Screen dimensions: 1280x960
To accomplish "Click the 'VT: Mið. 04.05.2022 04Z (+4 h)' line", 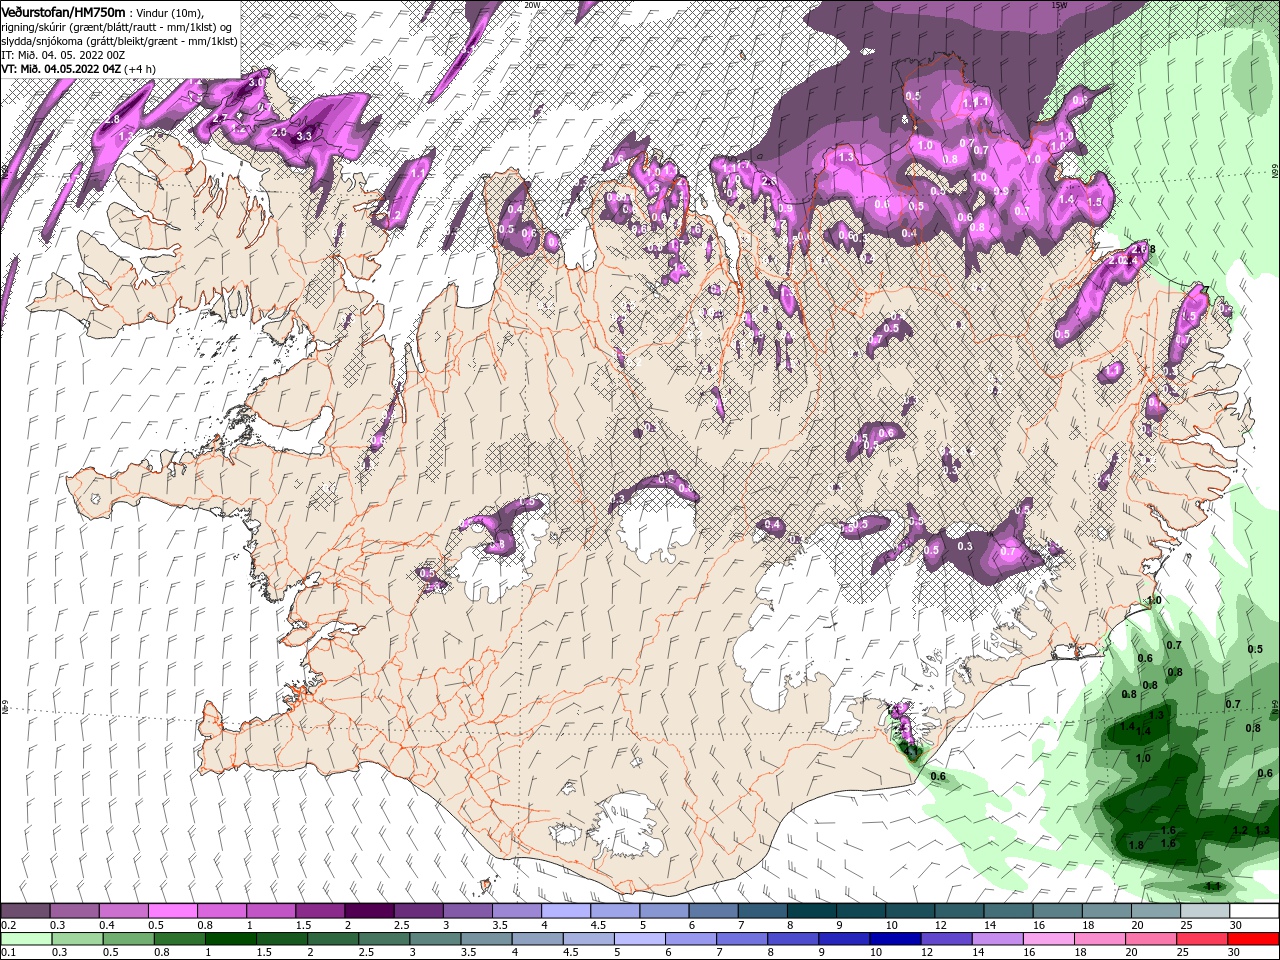I will coord(77,69).
